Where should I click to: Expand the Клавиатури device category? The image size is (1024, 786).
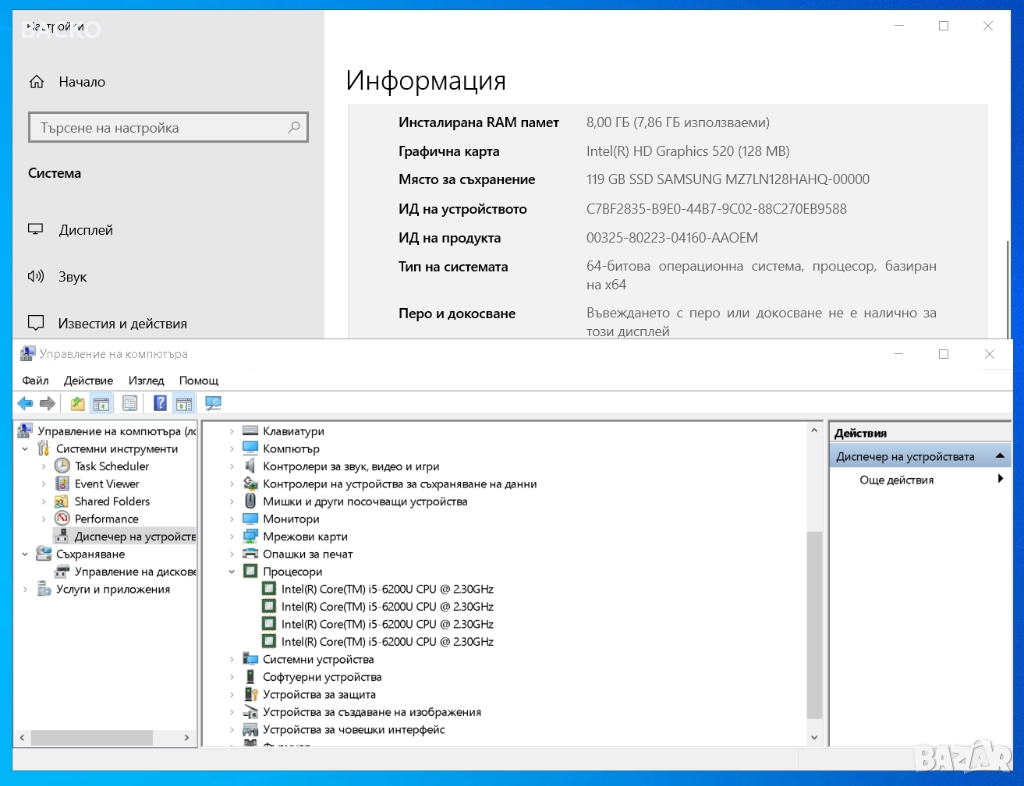pyautogui.click(x=232, y=431)
